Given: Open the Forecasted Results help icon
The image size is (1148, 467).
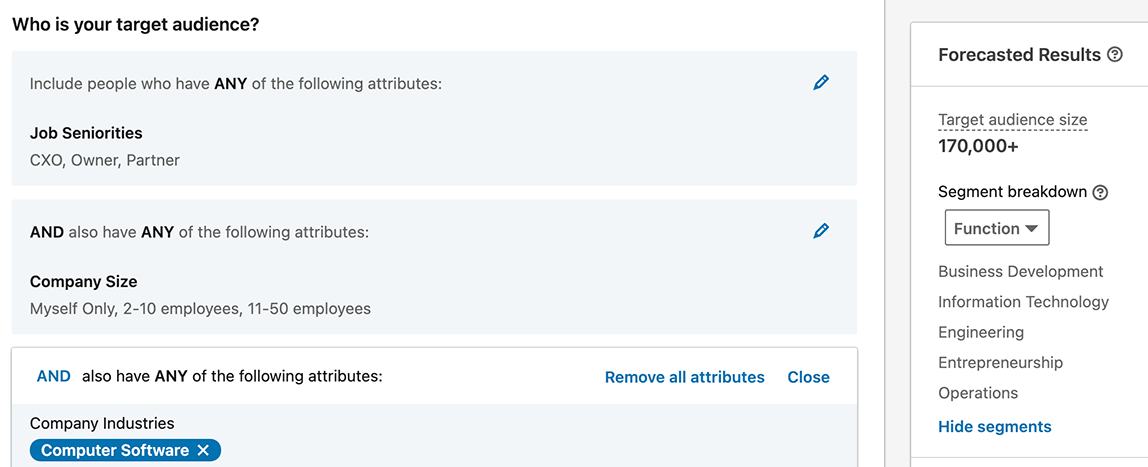Looking at the screenshot, I should (1114, 55).
